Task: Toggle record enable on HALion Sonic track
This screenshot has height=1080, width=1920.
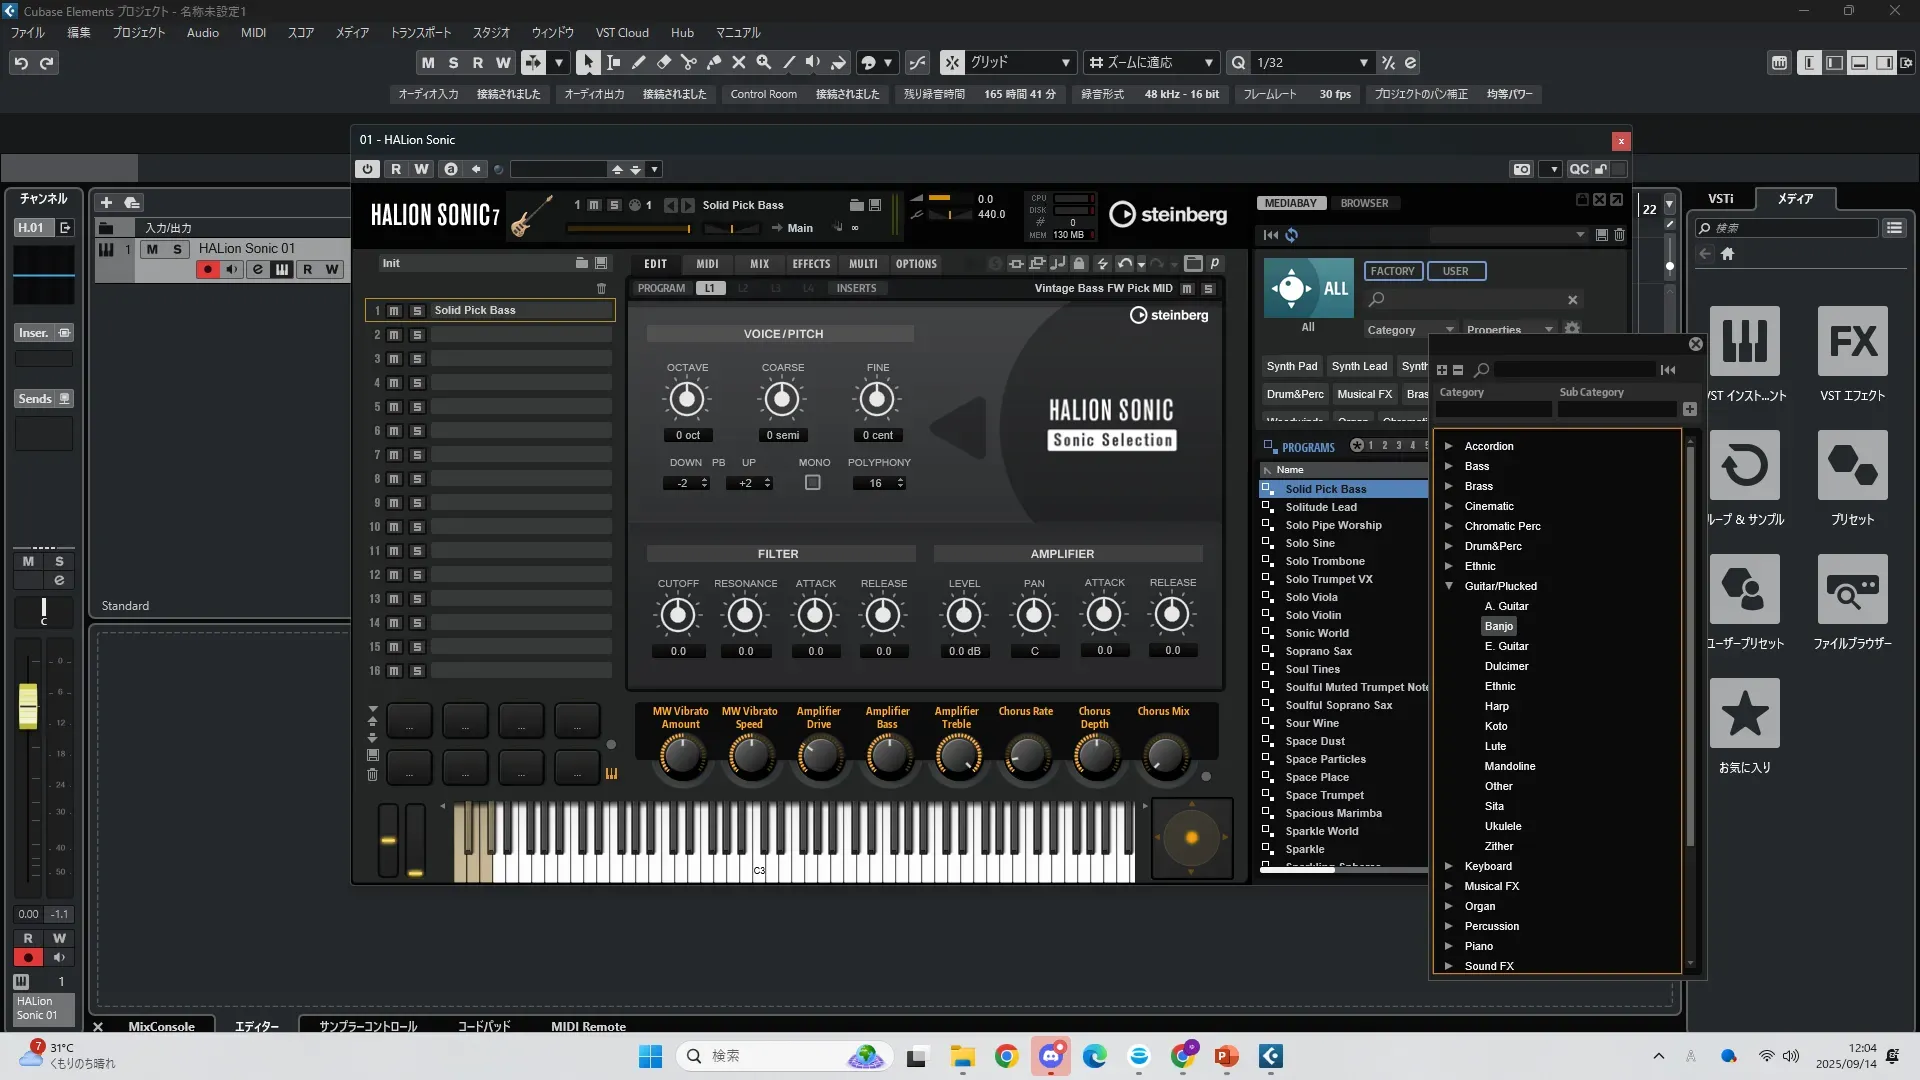Action: (x=207, y=269)
